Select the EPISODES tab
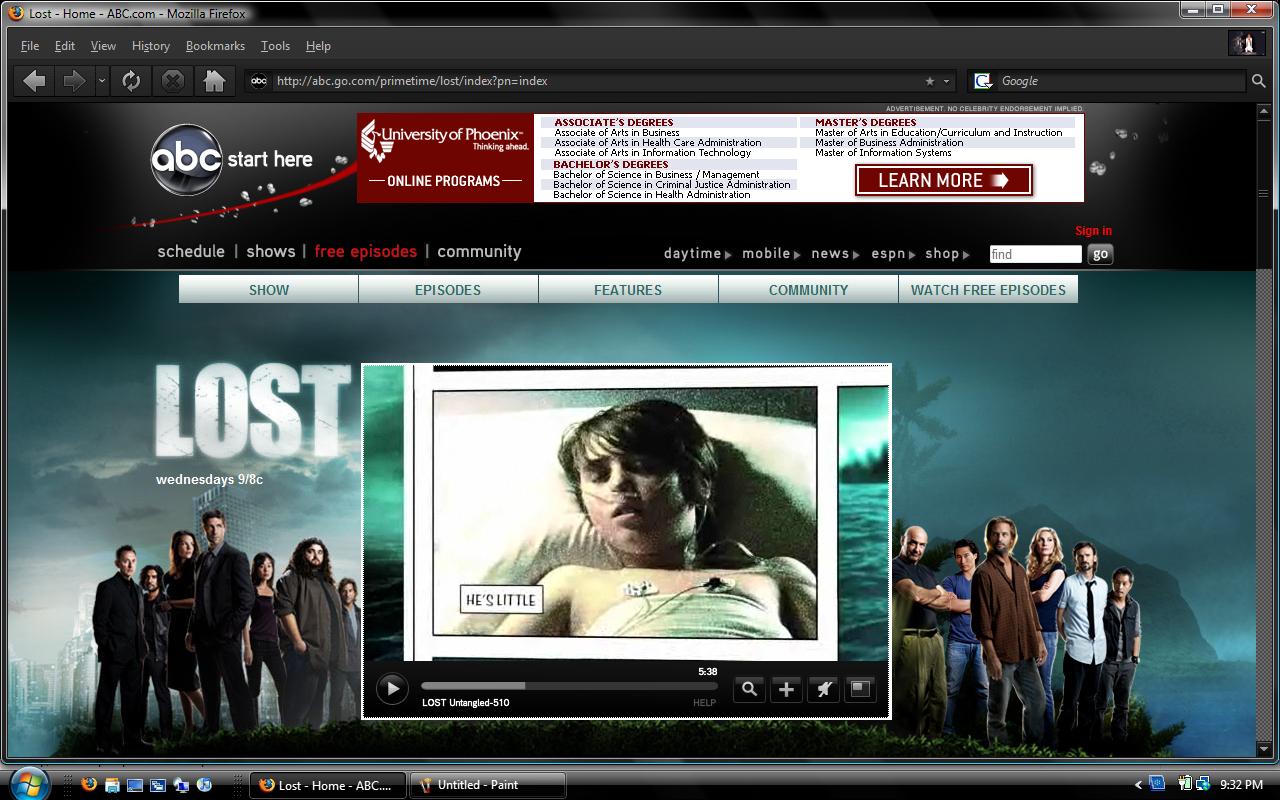The height and width of the screenshot is (800, 1280). pos(448,290)
